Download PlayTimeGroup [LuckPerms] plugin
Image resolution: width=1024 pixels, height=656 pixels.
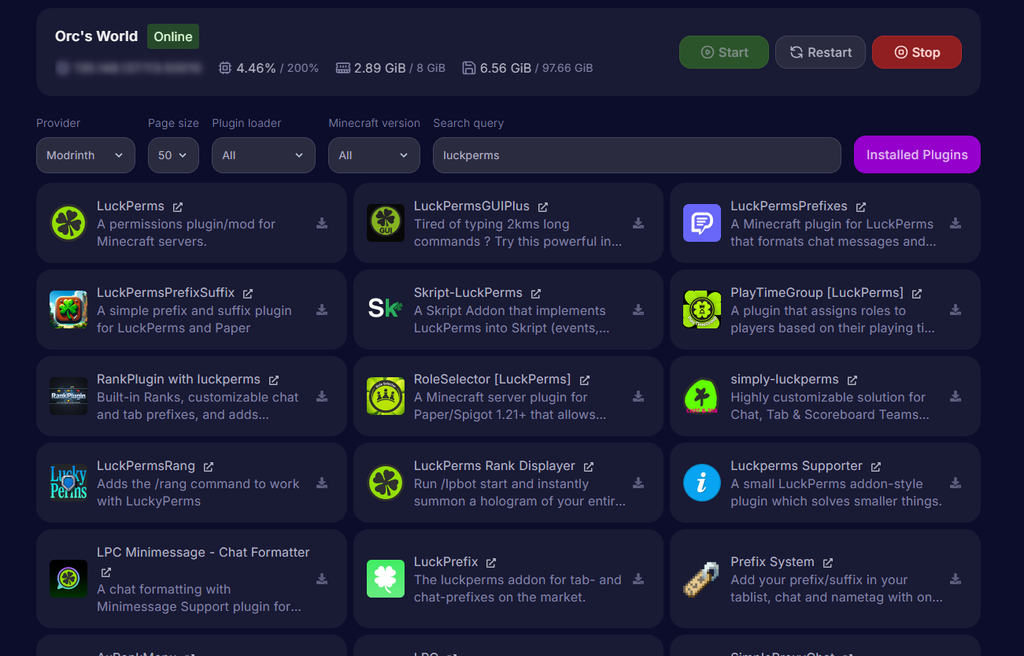(x=955, y=310)
